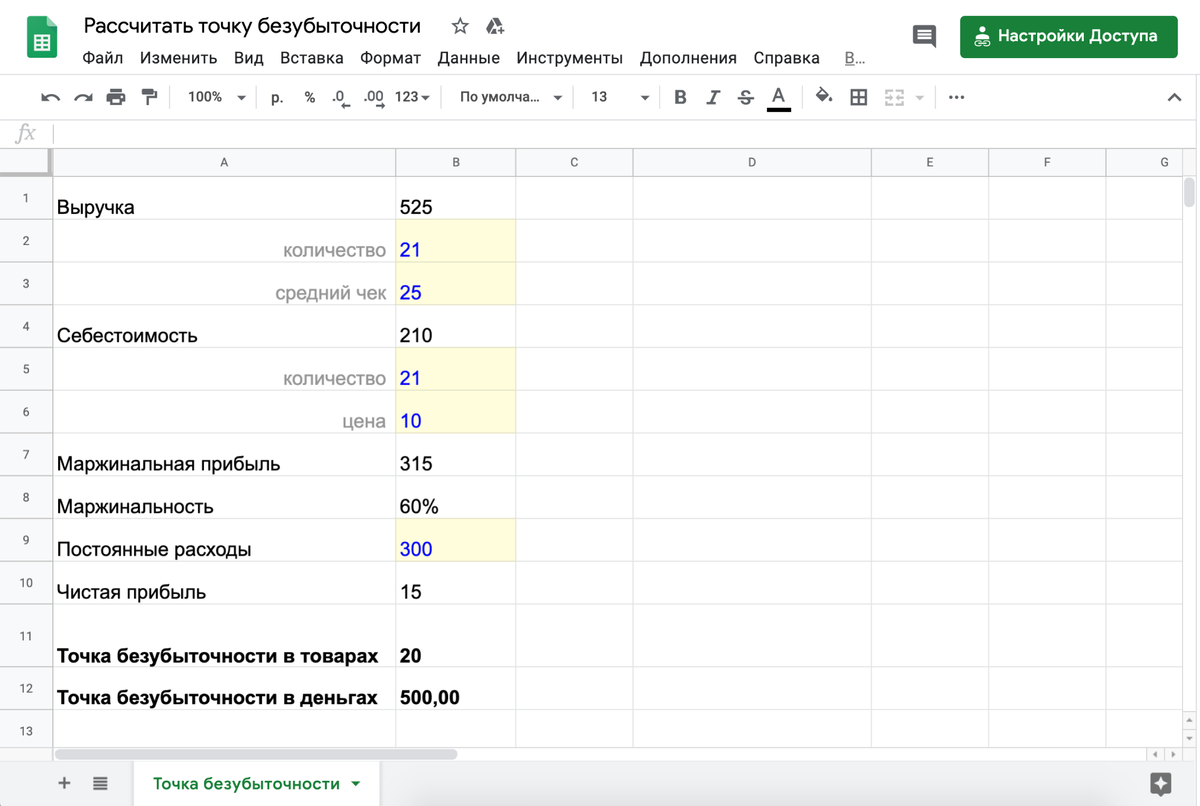The image size is (1200, 806).
Task: Click the vertical scrollbar thumb
Action: coord(1189,191)
